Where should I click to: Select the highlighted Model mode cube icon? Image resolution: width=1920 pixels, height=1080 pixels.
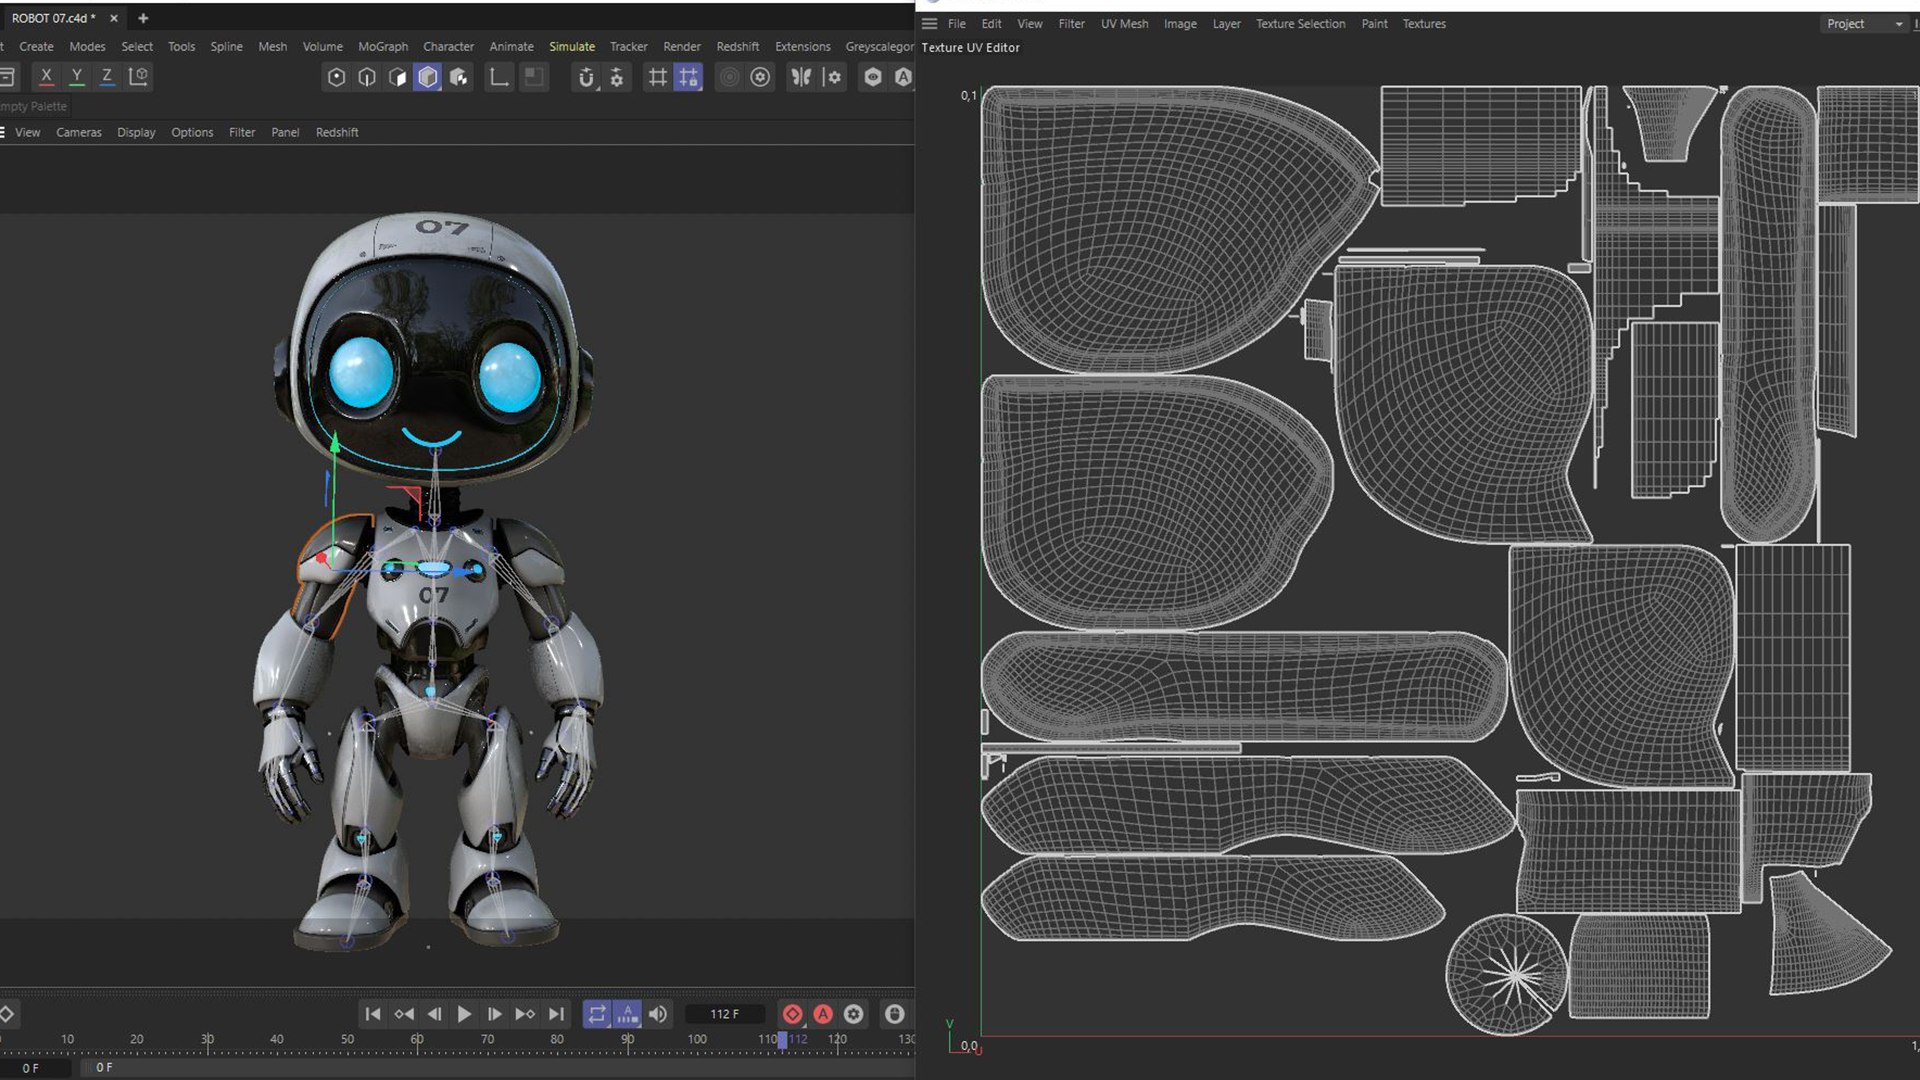(x=428, y=77)
